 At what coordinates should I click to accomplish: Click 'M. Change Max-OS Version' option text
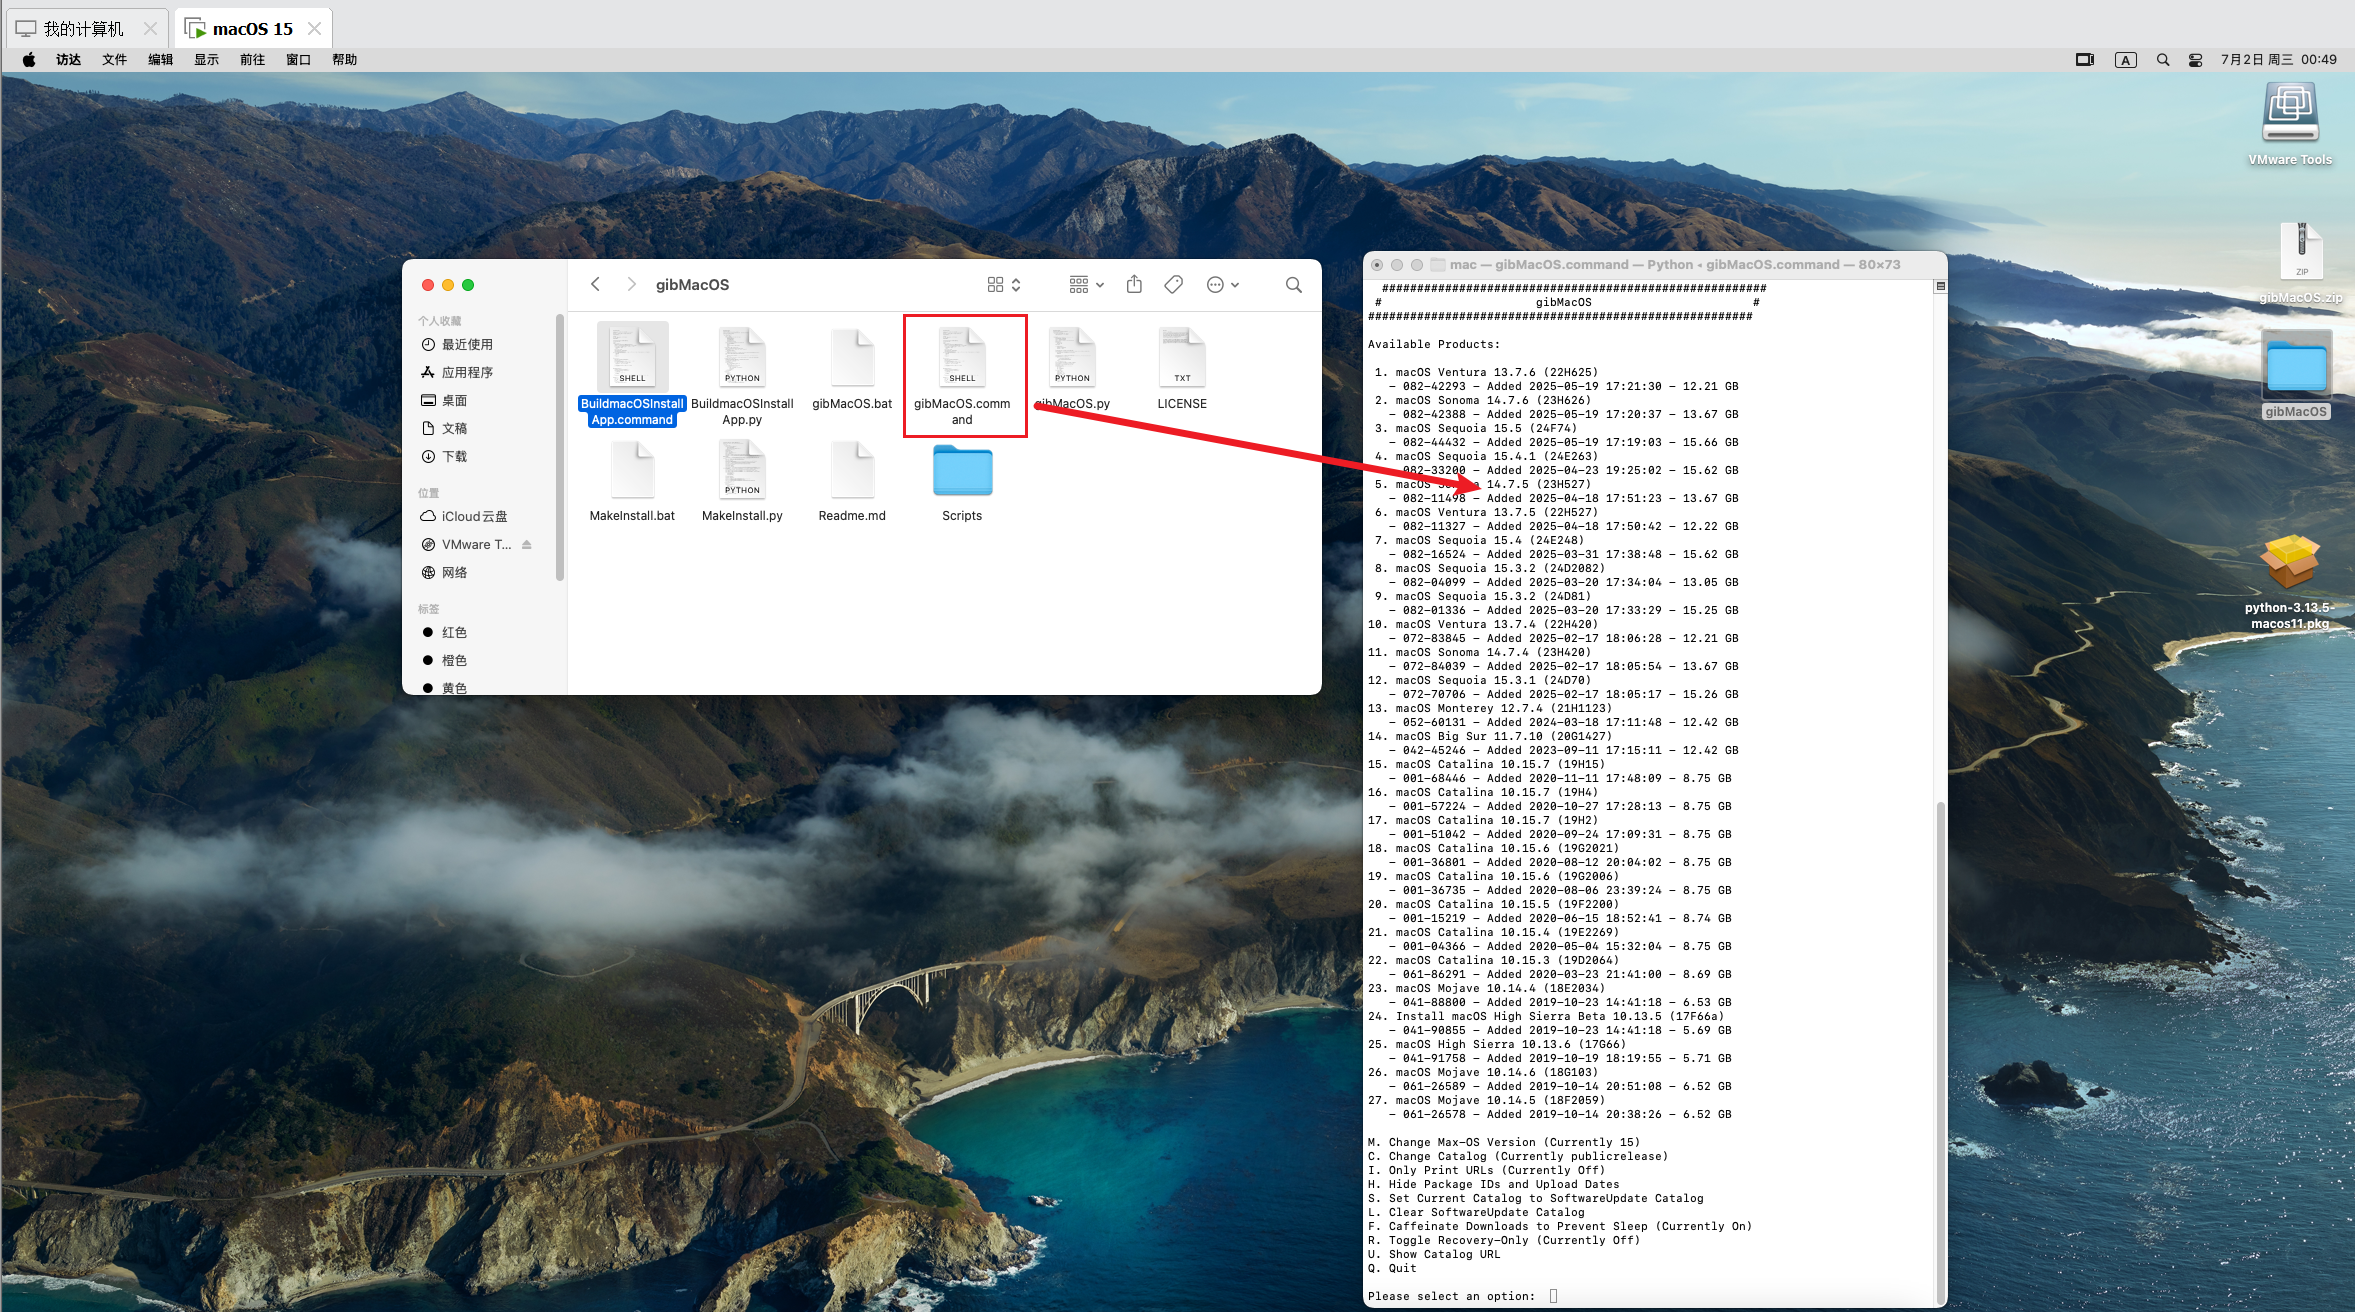pos(1504,1142)
